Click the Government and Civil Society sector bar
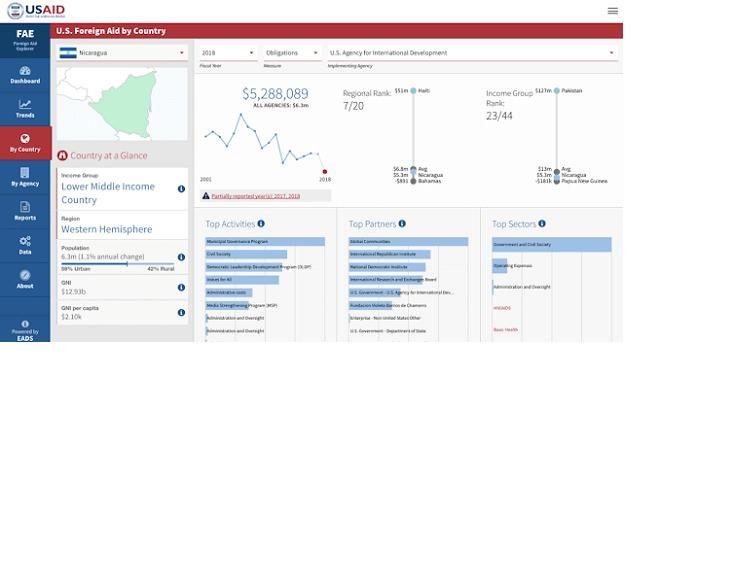Image resolution: width=731 pixels, height=580 pixels. [552, 244]
